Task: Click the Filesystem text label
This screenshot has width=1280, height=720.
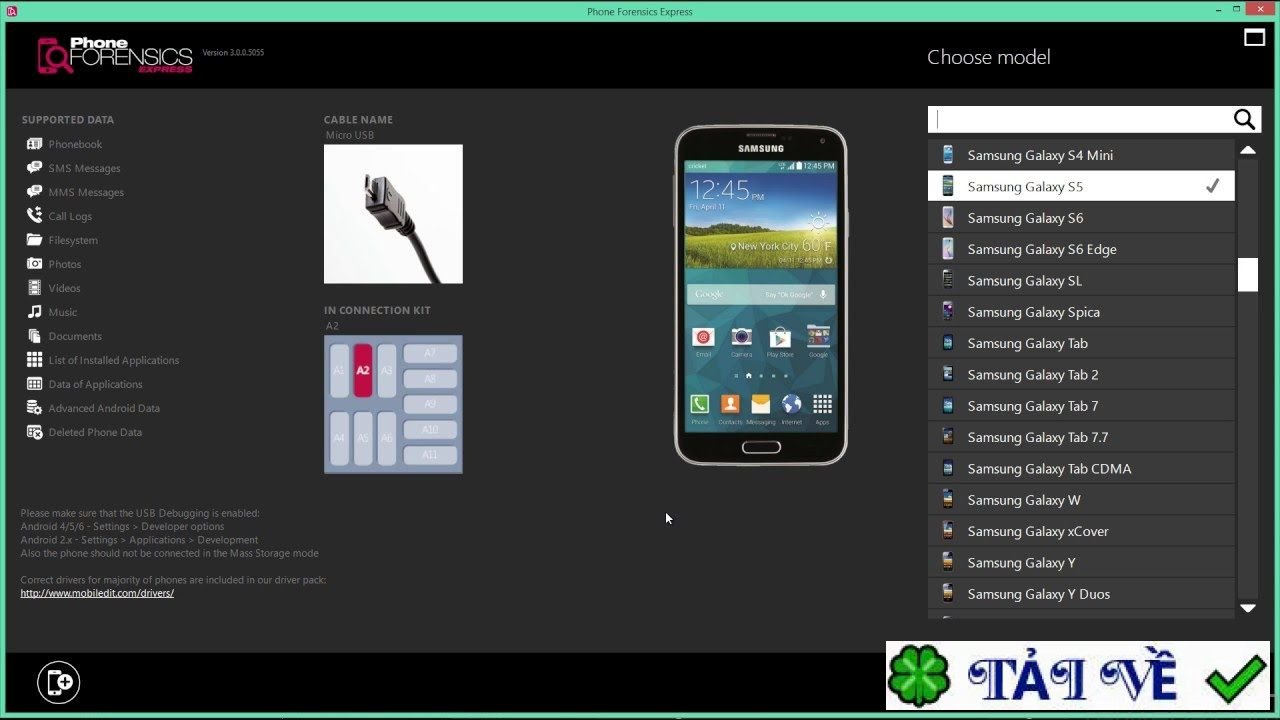Action: 73,240
